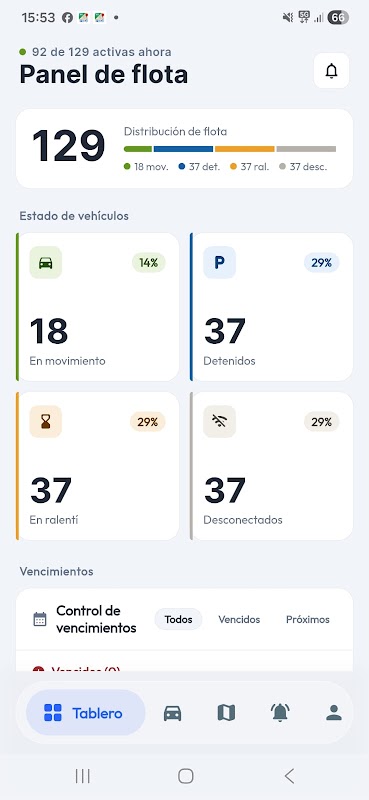
Task: Tap the 129 fleet total card
Action: click(184, 148)
